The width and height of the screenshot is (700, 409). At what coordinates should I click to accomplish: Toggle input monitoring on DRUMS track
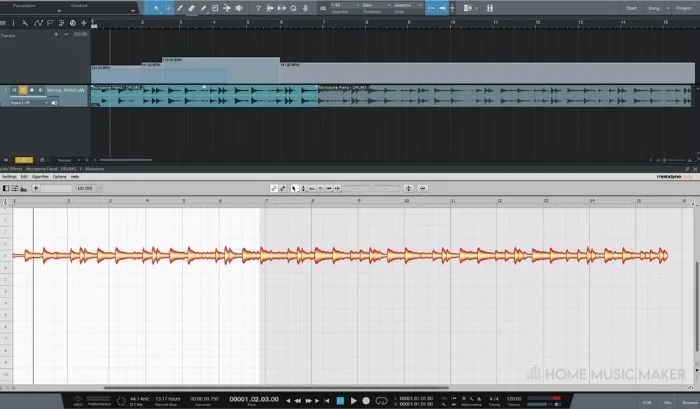(x=41, y=90)
